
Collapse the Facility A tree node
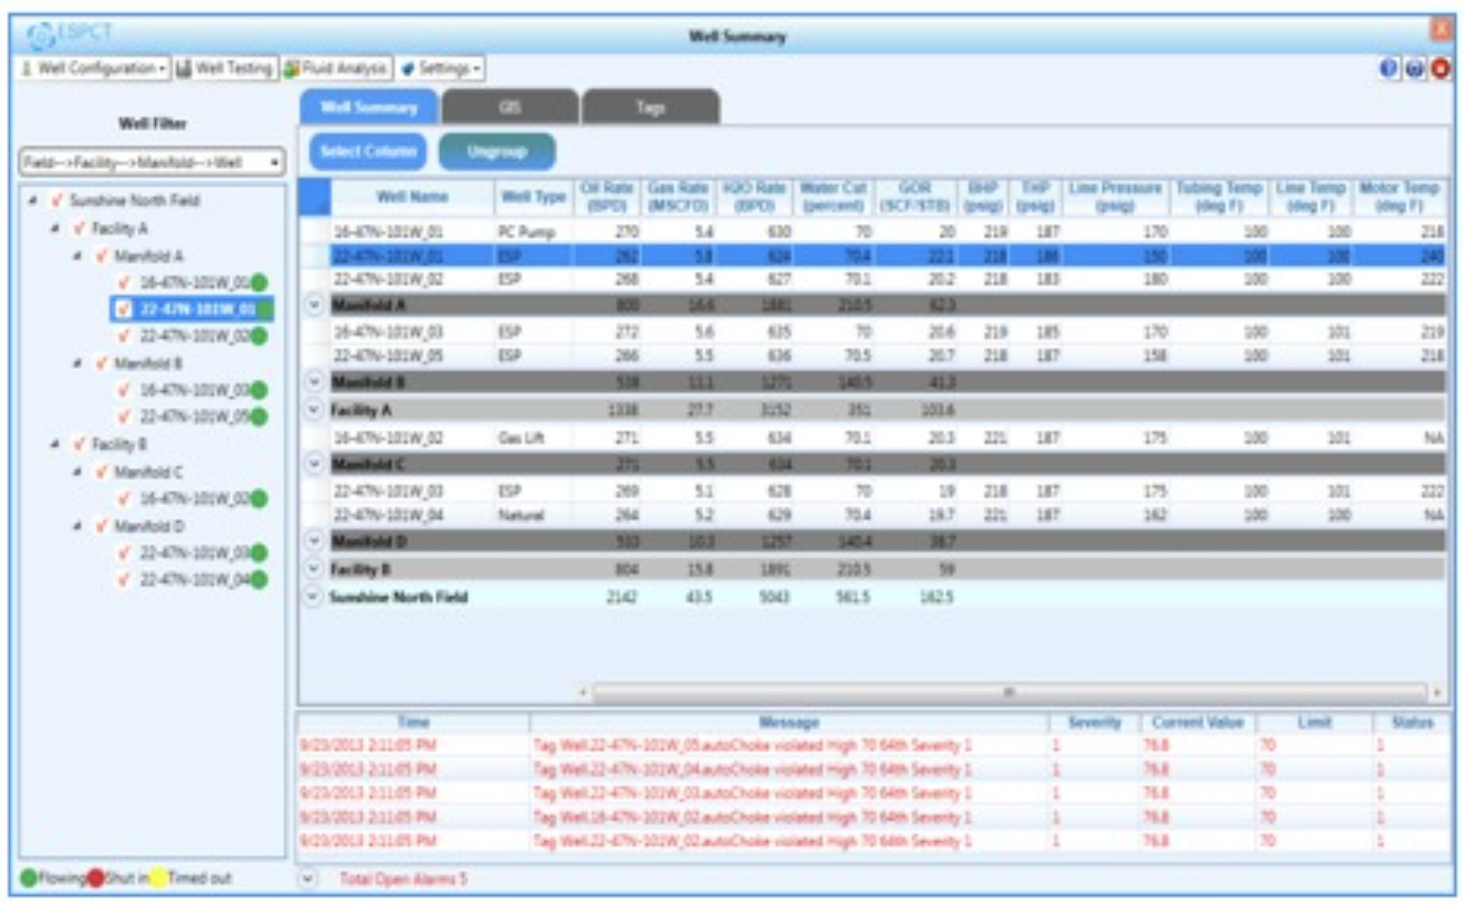coord(55,228)
